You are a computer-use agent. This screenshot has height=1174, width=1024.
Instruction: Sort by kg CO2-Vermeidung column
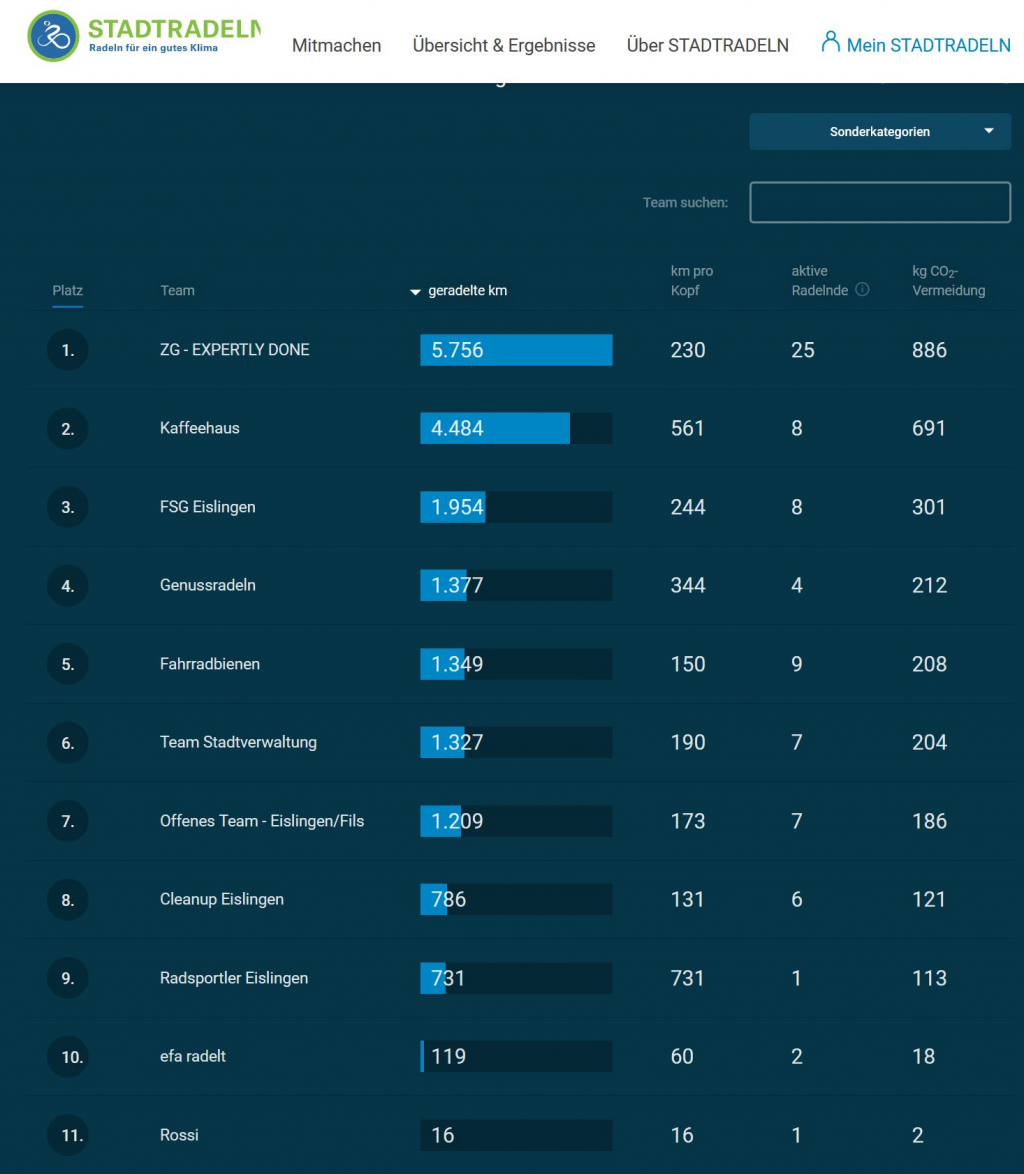(948, 281)
